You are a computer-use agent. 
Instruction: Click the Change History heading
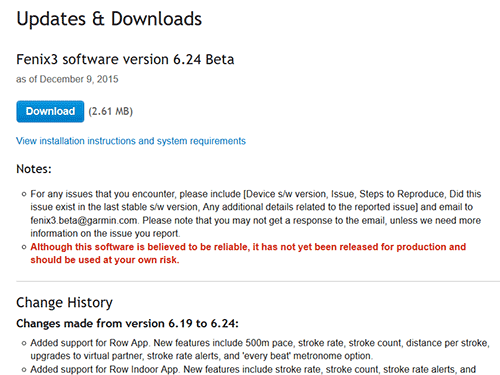(64, 303)
